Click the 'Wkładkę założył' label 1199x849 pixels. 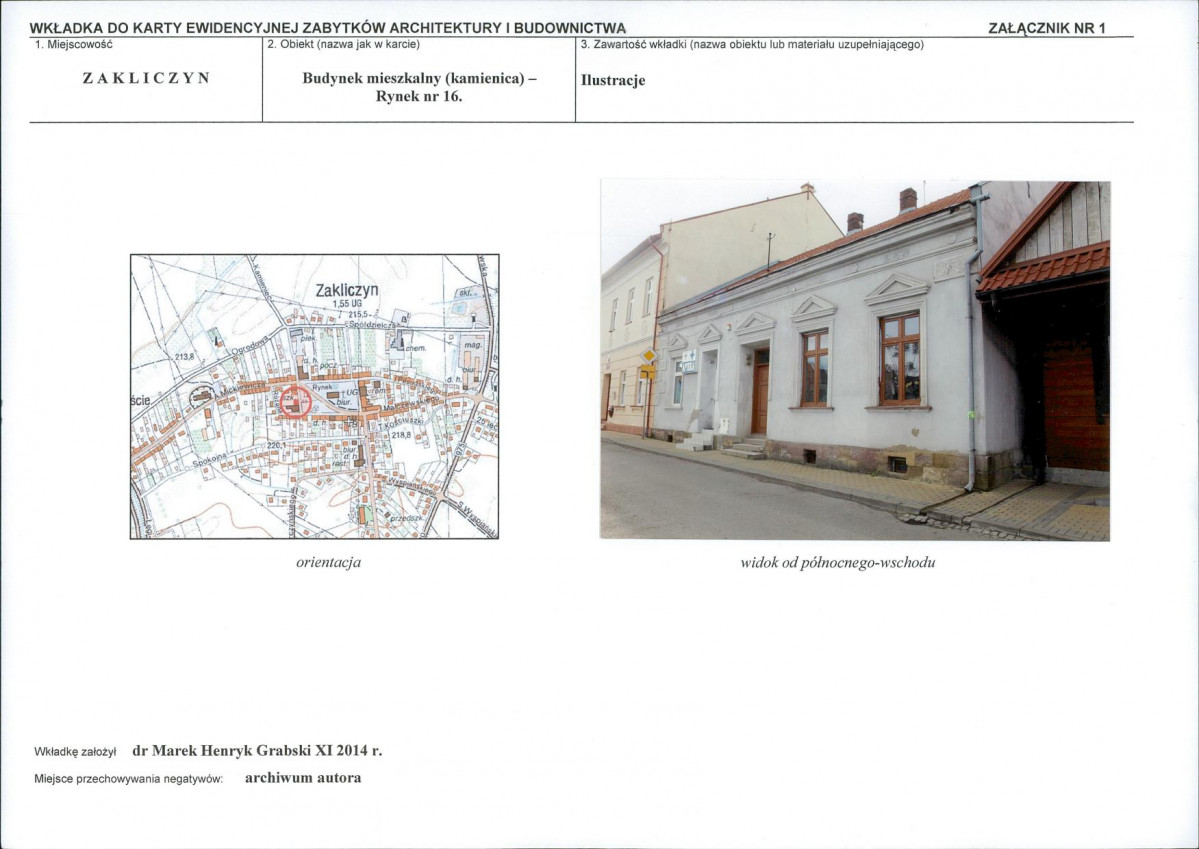point(75,752)
